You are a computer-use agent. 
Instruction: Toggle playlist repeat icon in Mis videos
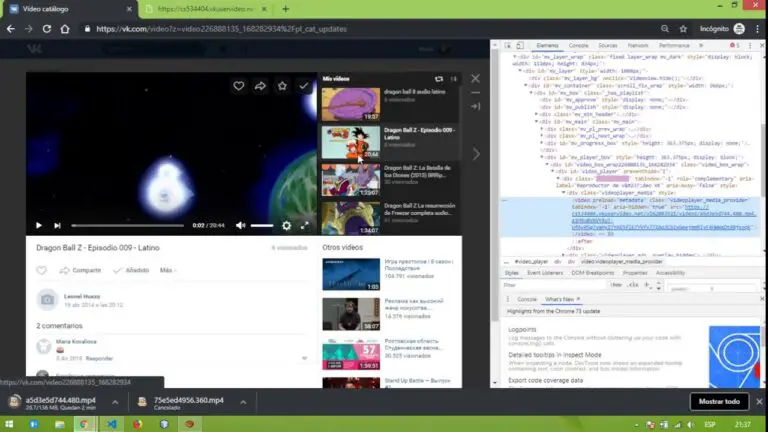438,79
